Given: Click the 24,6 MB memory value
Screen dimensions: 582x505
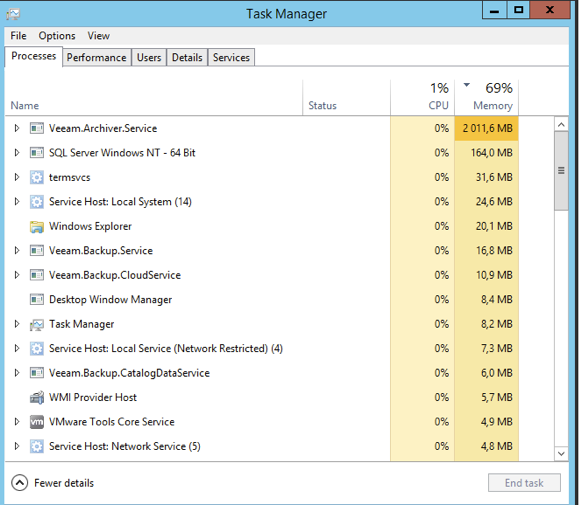Looking at the screenshot, I should coord(494,202).
